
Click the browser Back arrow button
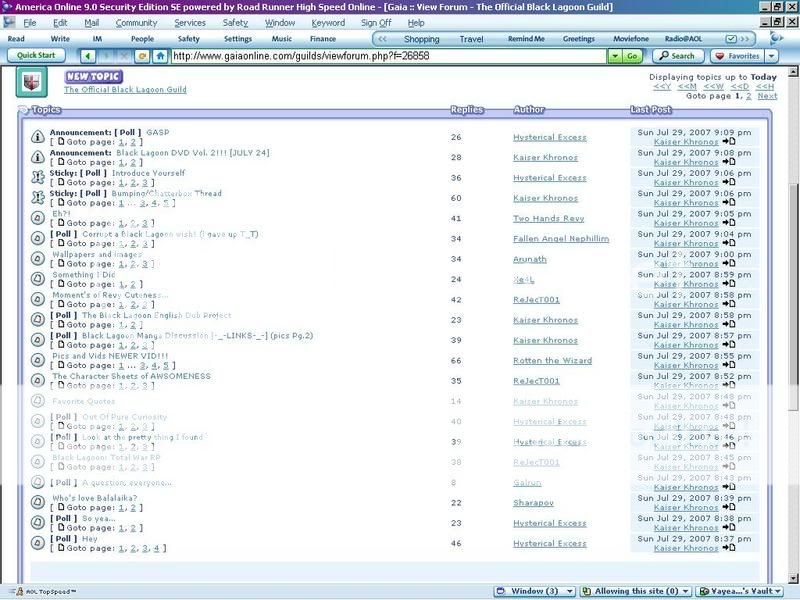[88, 56]
